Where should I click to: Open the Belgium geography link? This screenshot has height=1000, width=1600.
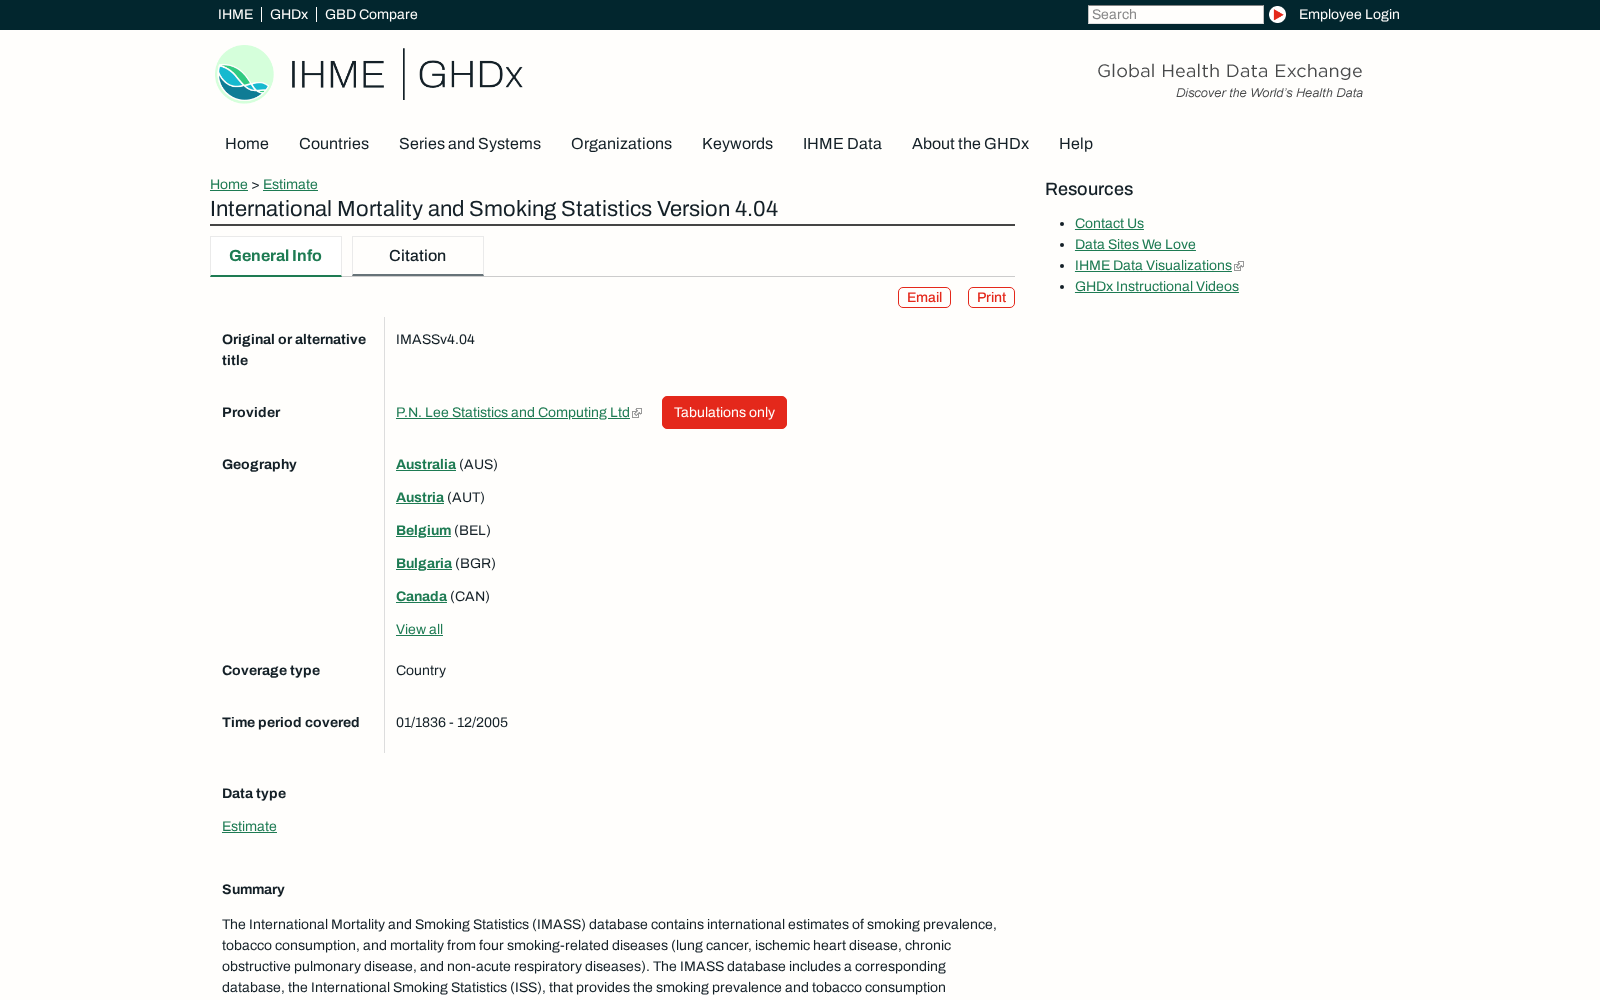423,530
